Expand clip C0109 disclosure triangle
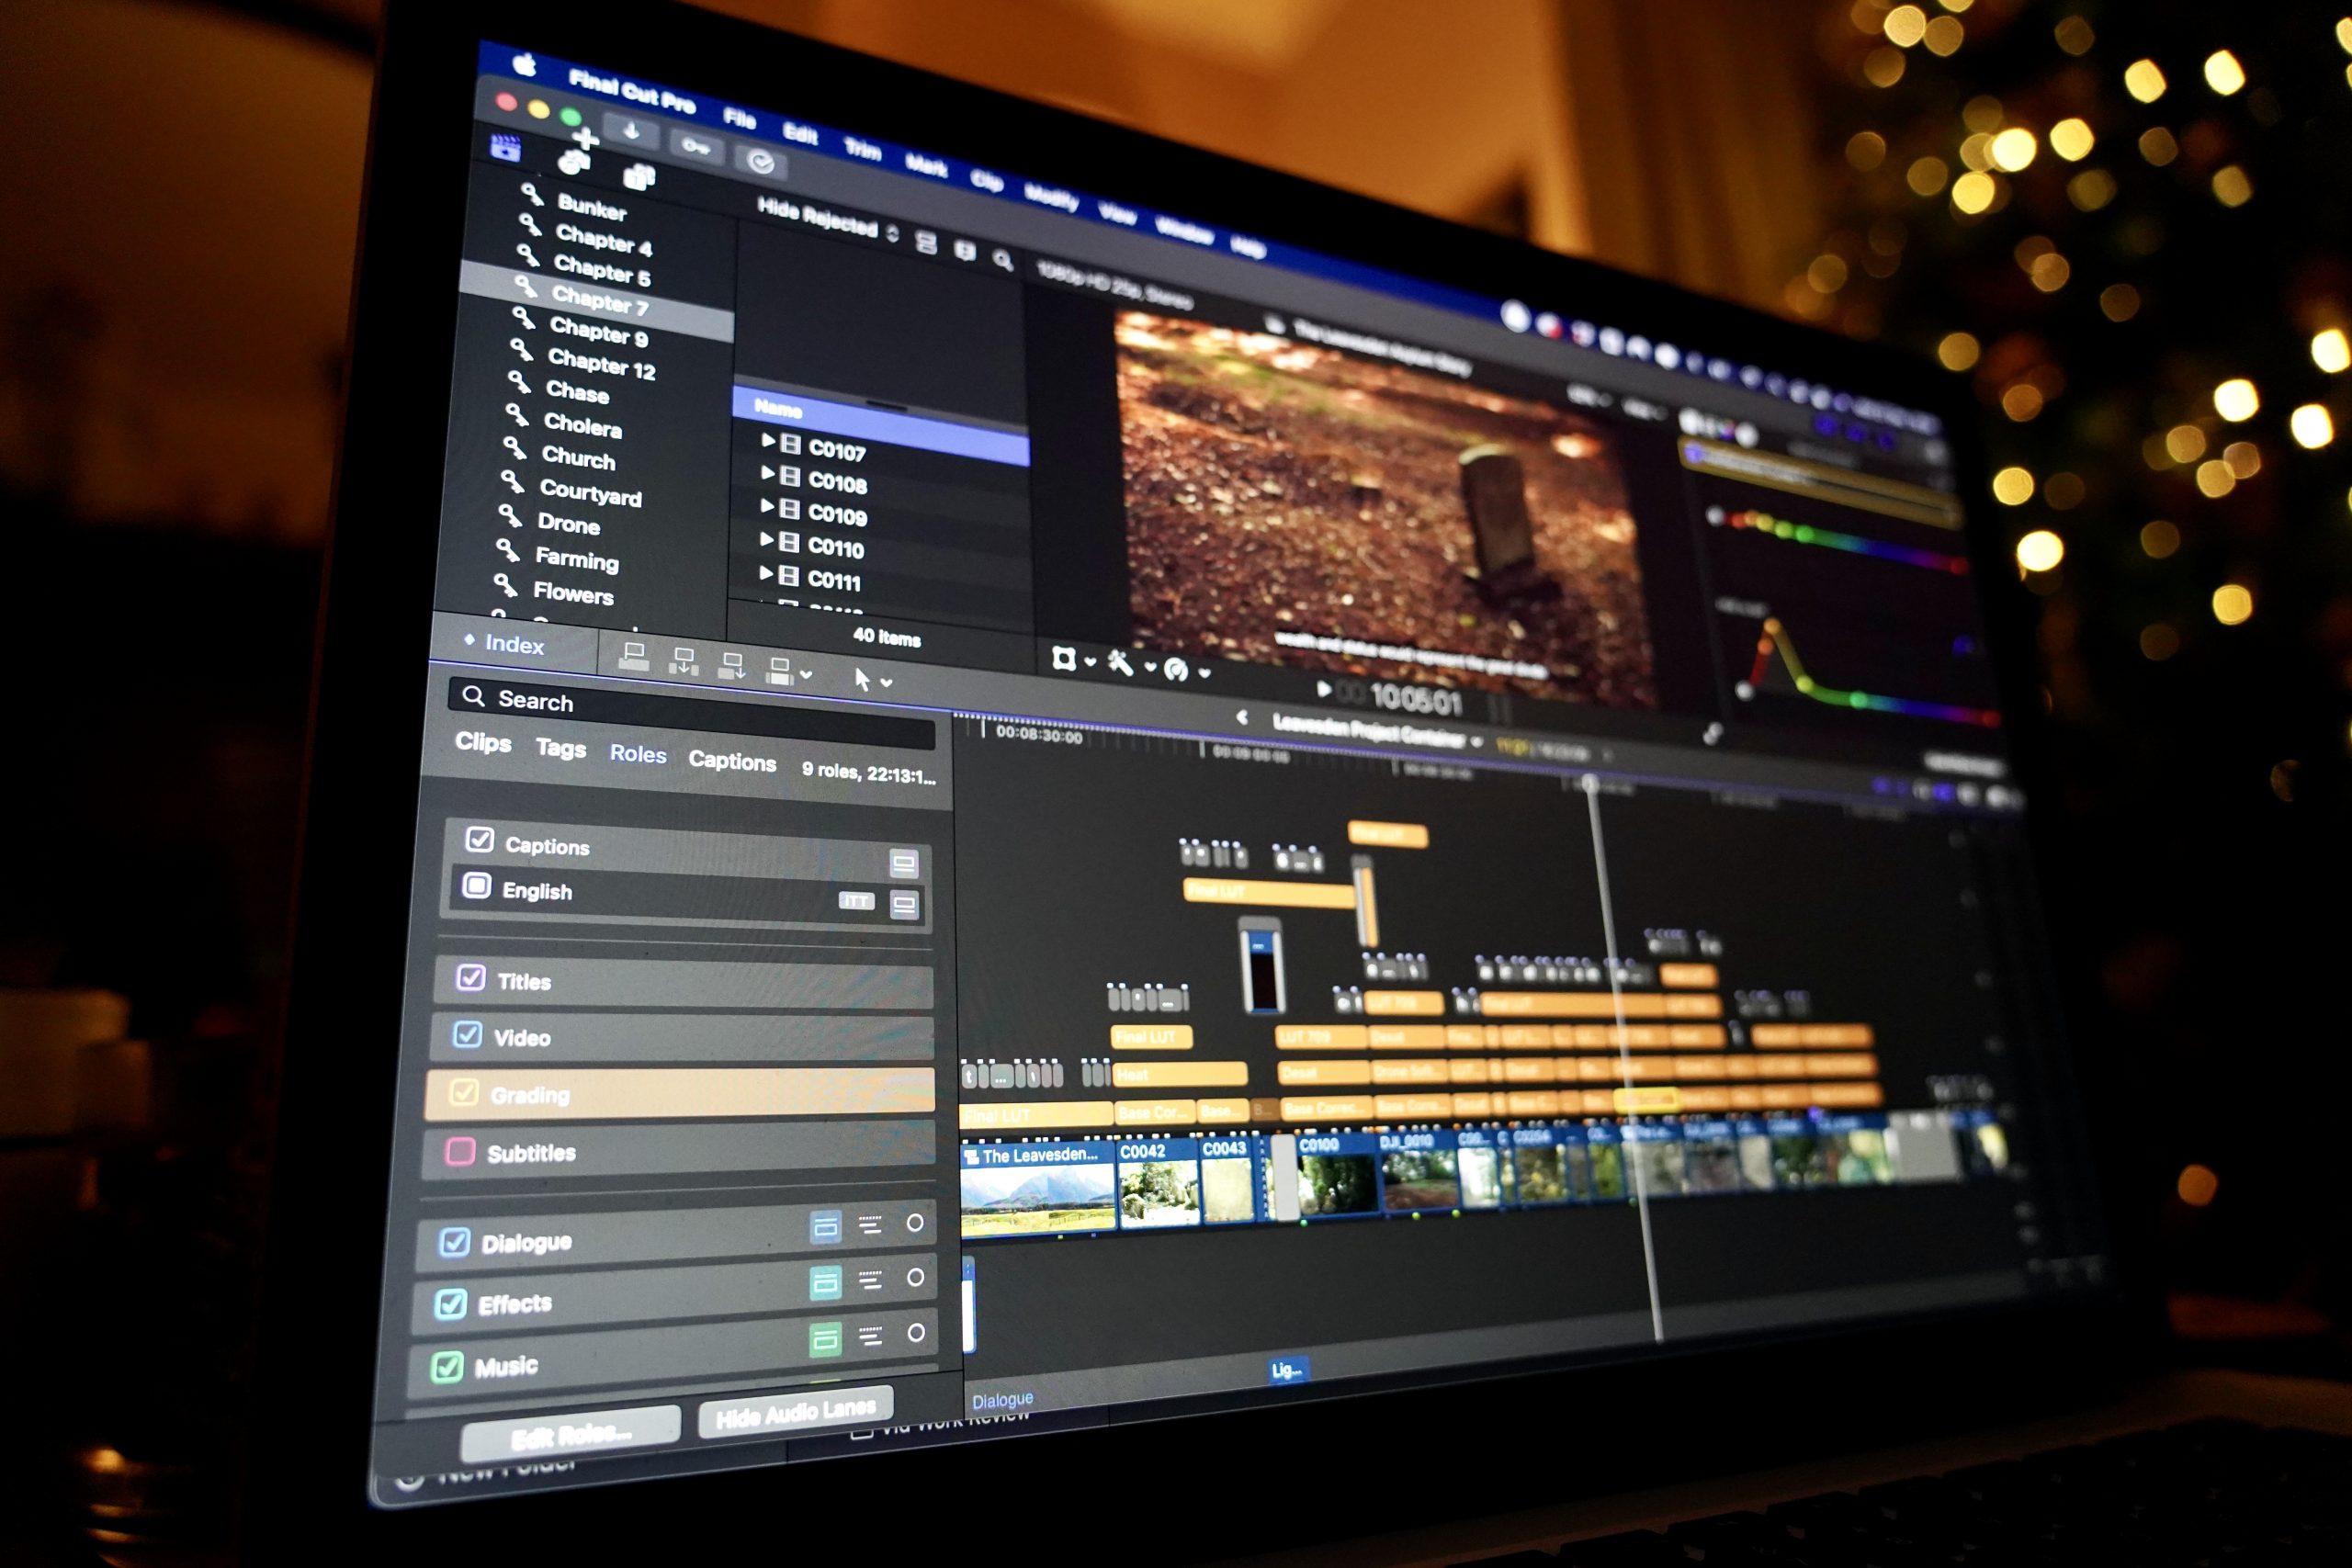 tap(768, 506)
